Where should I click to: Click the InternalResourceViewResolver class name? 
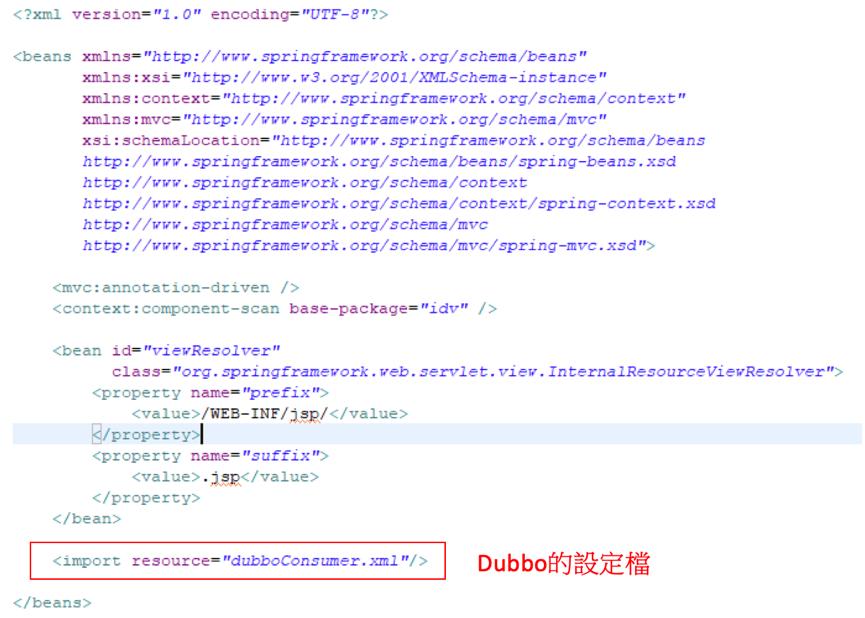click(686, 371)
